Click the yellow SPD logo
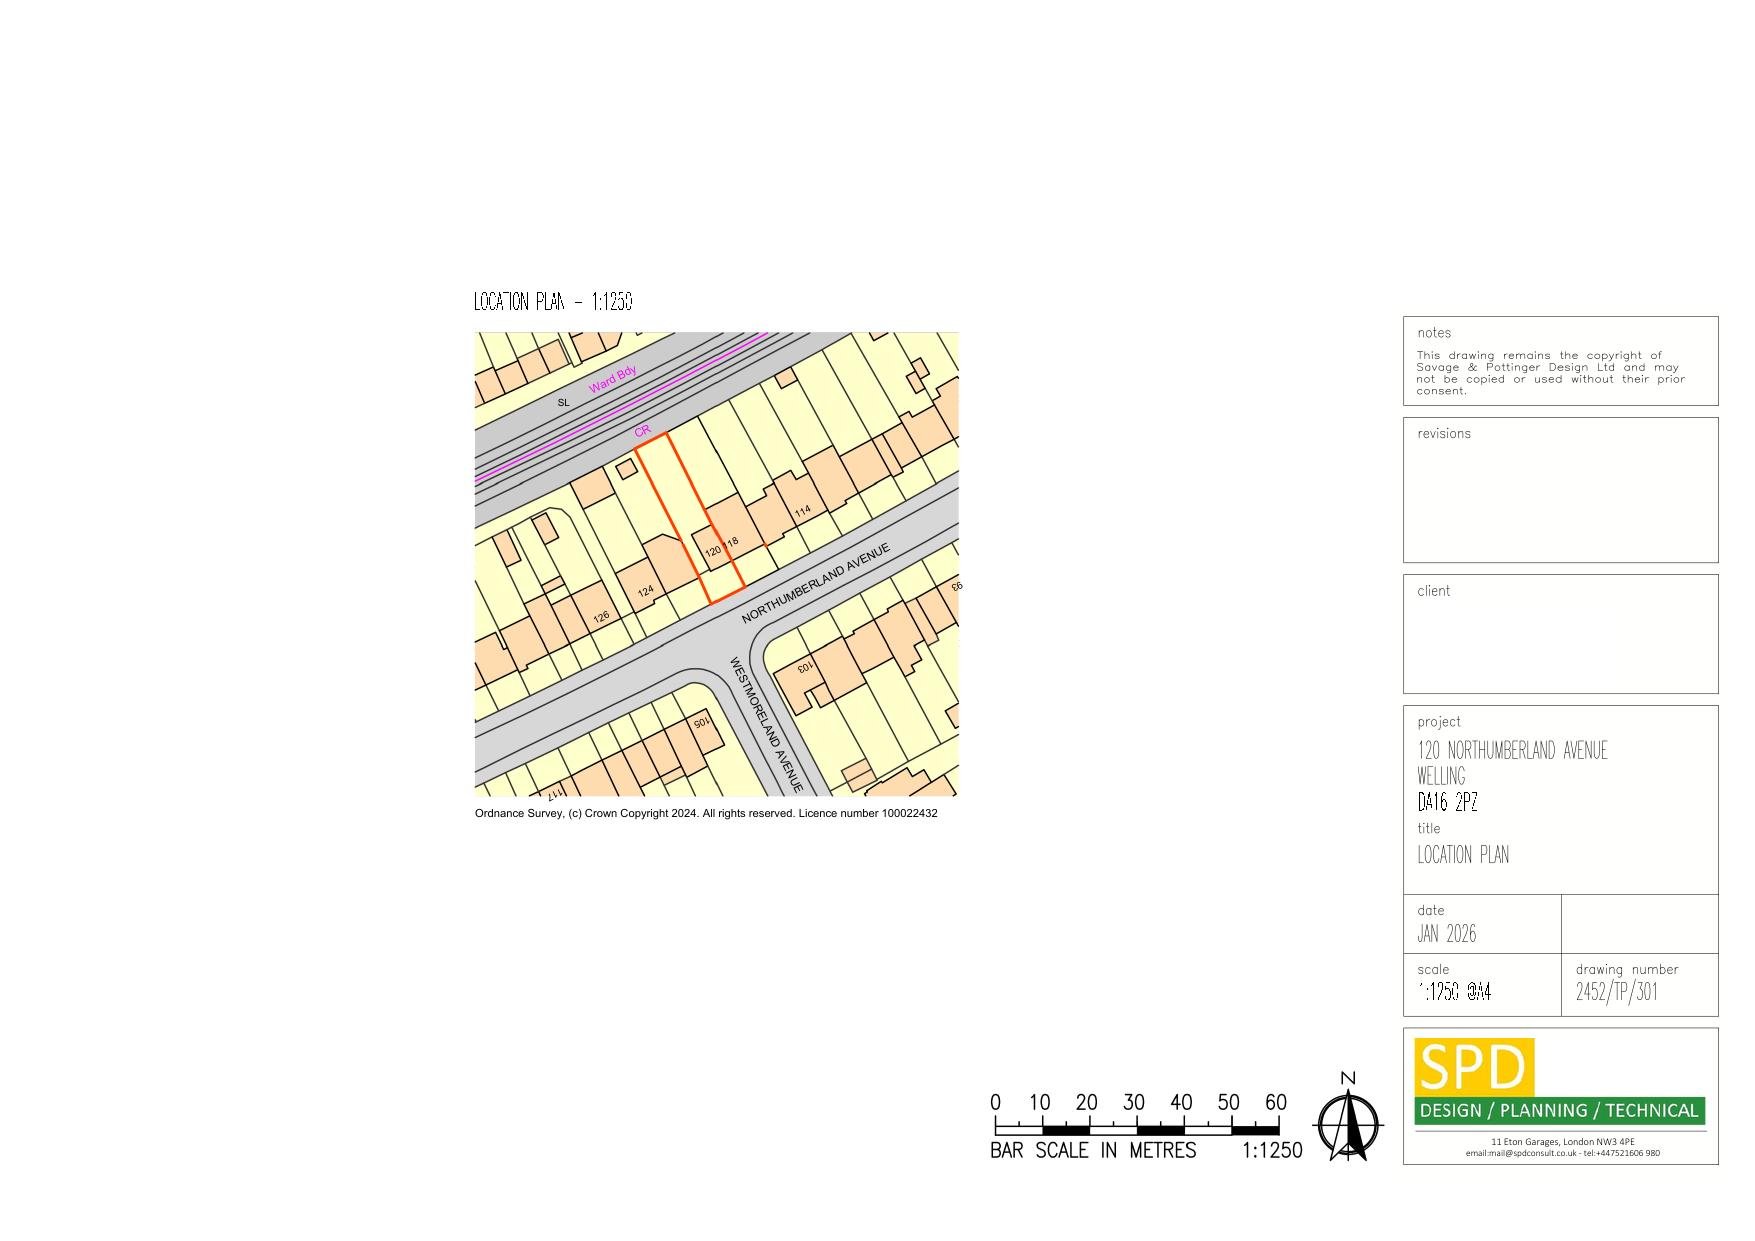1755x1241 pixels. [1473, 1067]
